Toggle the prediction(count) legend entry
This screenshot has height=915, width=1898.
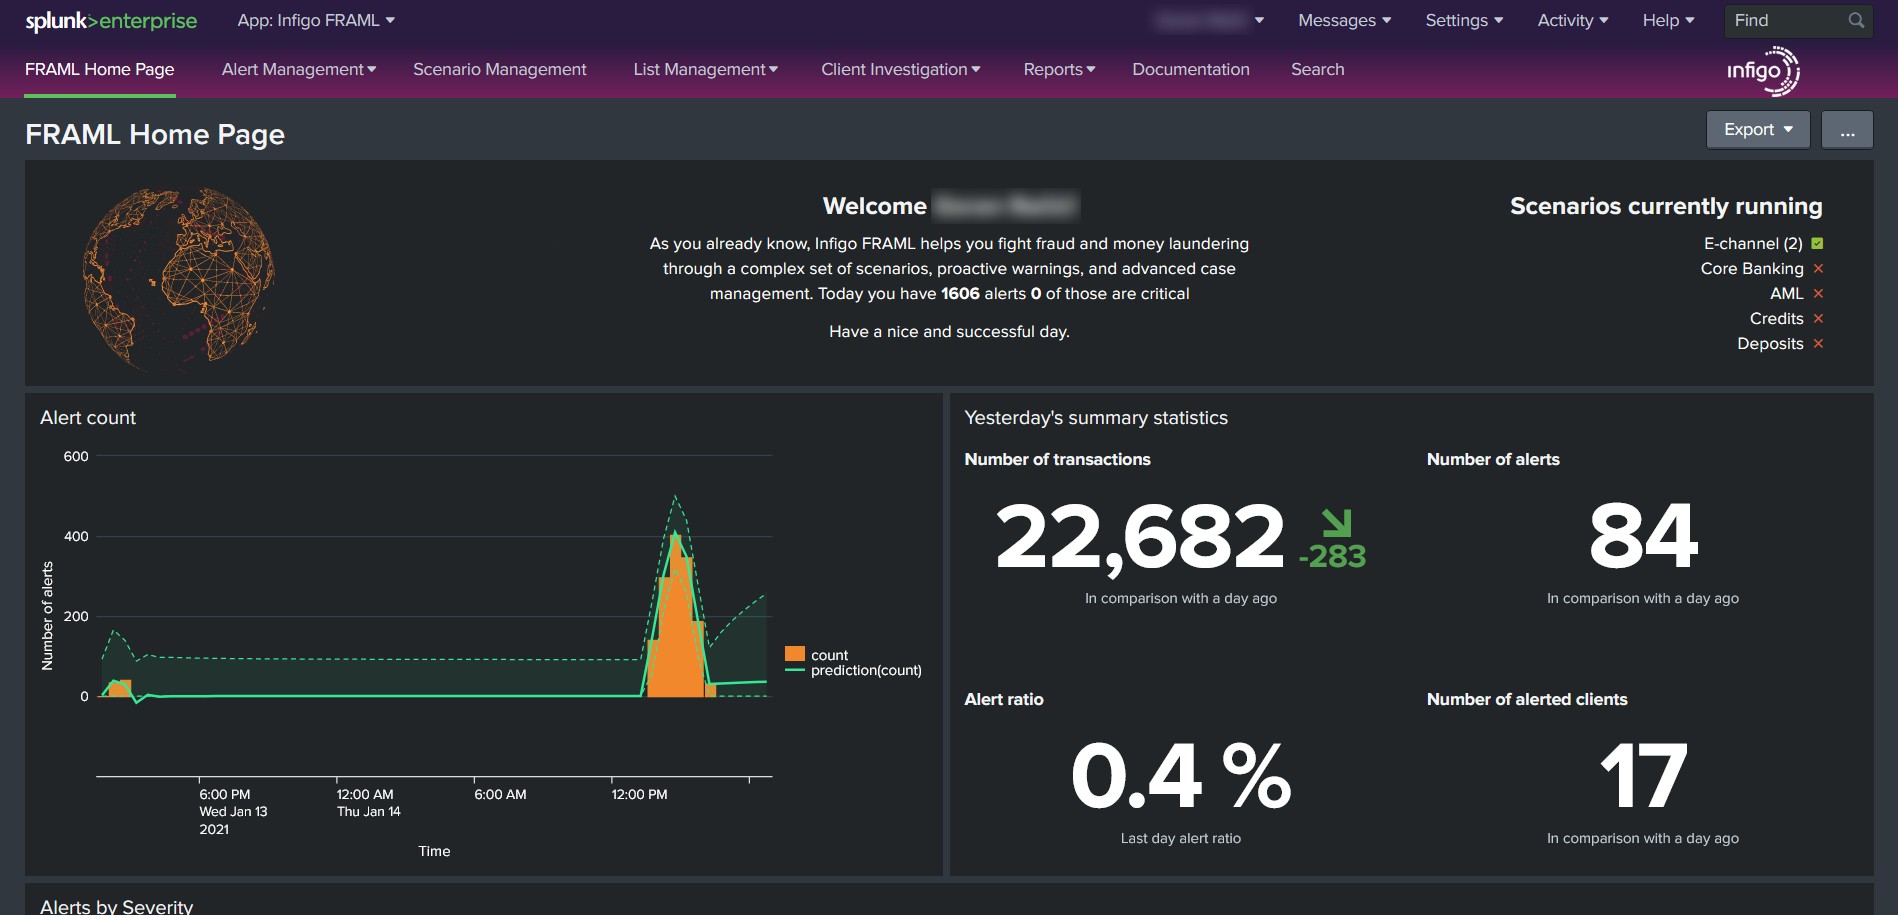coord(865,670)
